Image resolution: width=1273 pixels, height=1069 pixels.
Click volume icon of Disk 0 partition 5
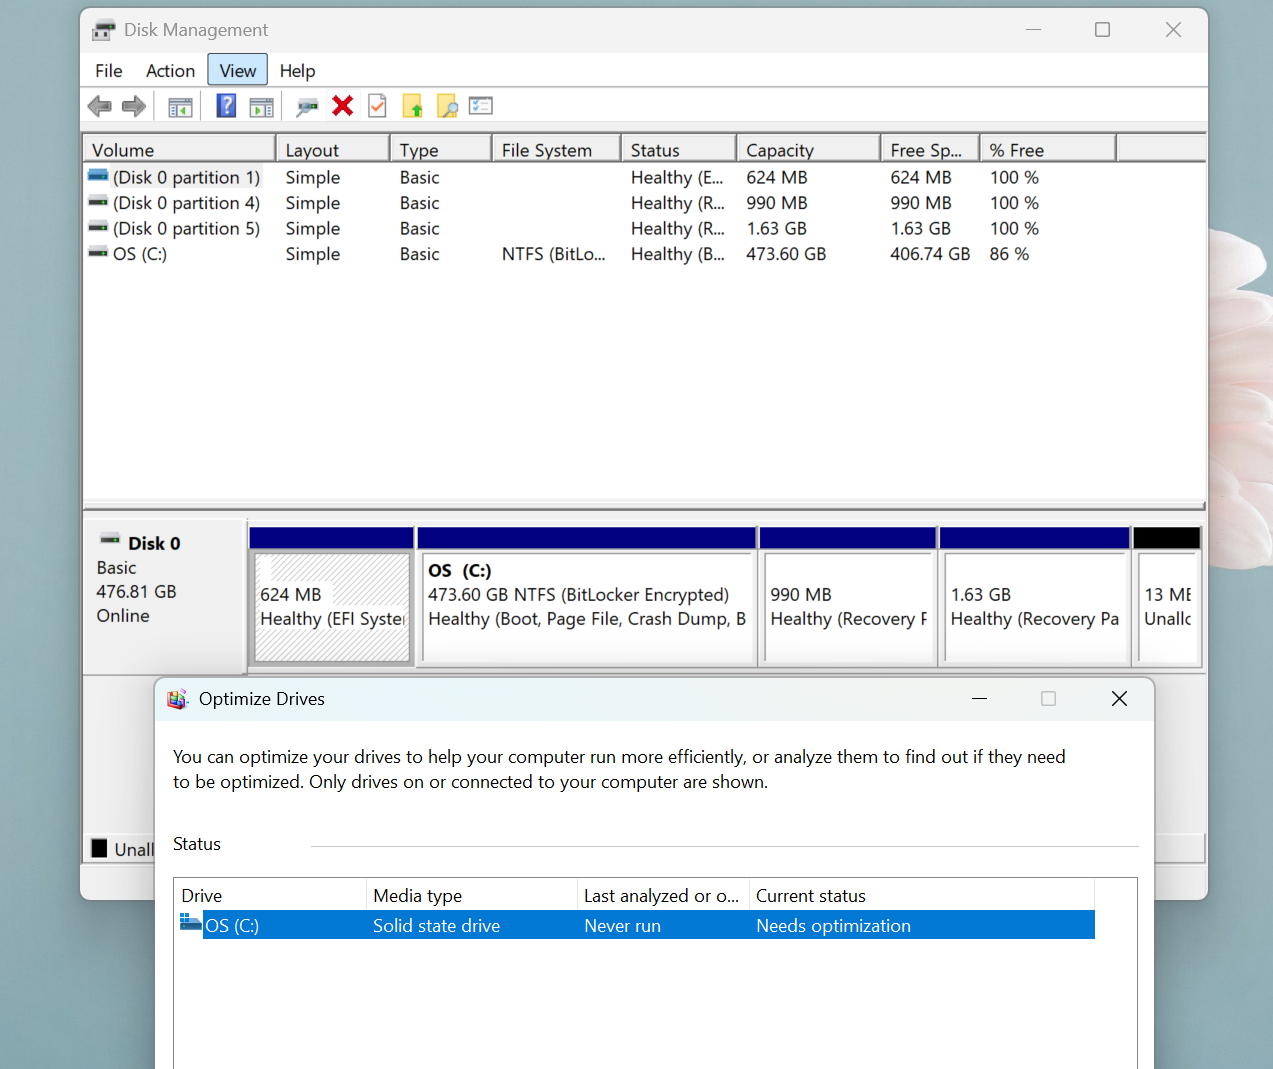point(98,228)
